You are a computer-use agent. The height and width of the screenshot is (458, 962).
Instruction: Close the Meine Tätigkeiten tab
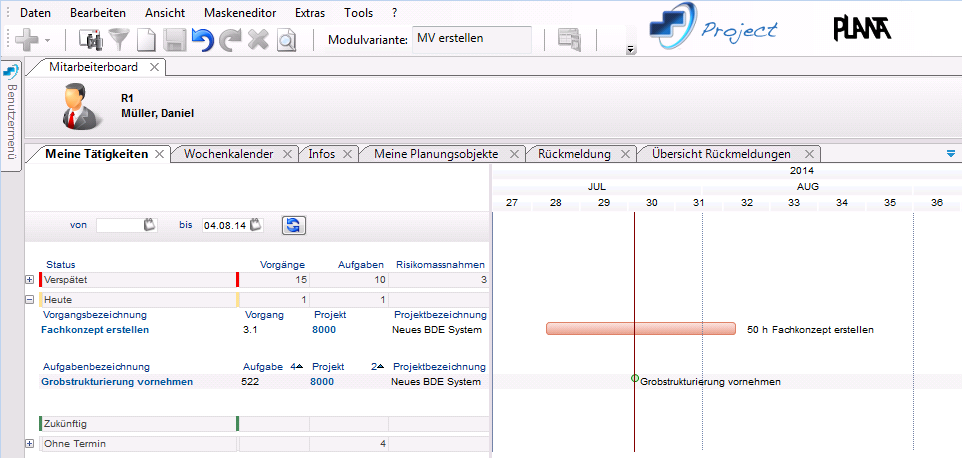tap(159, 154)
